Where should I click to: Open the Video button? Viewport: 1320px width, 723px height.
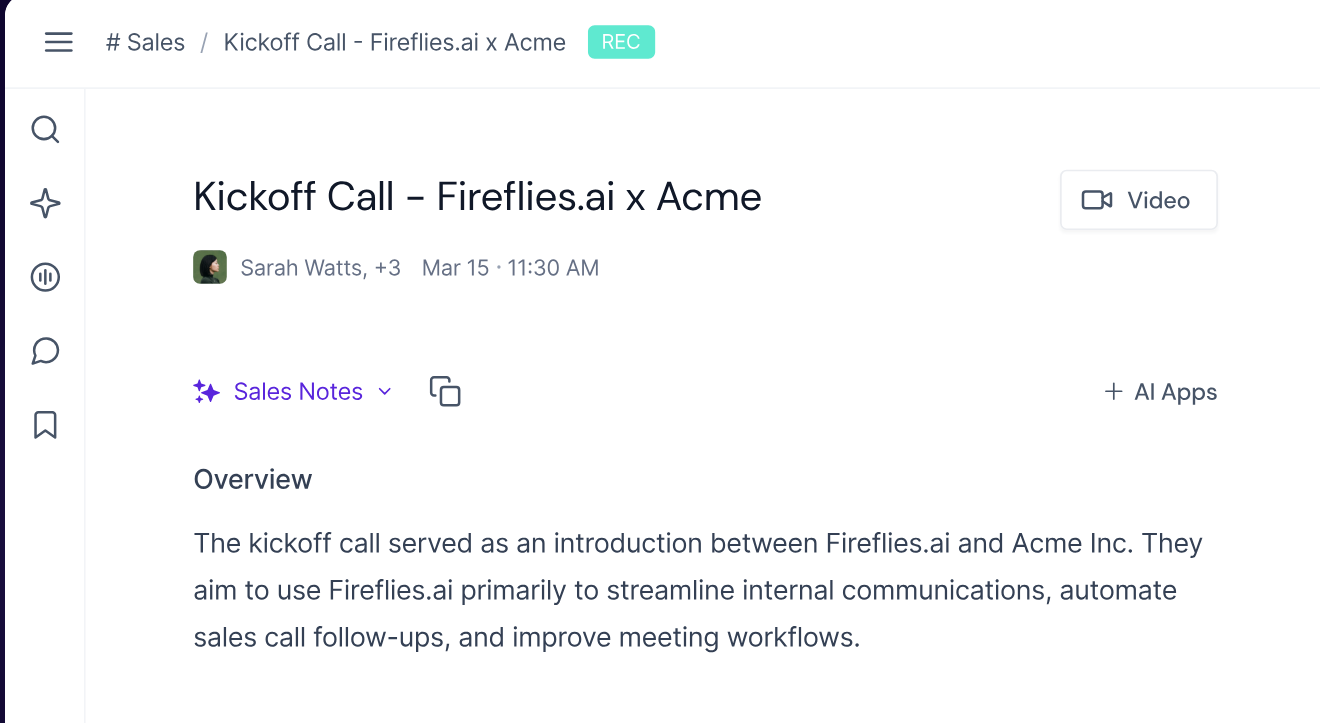[x=1138, y=200]
